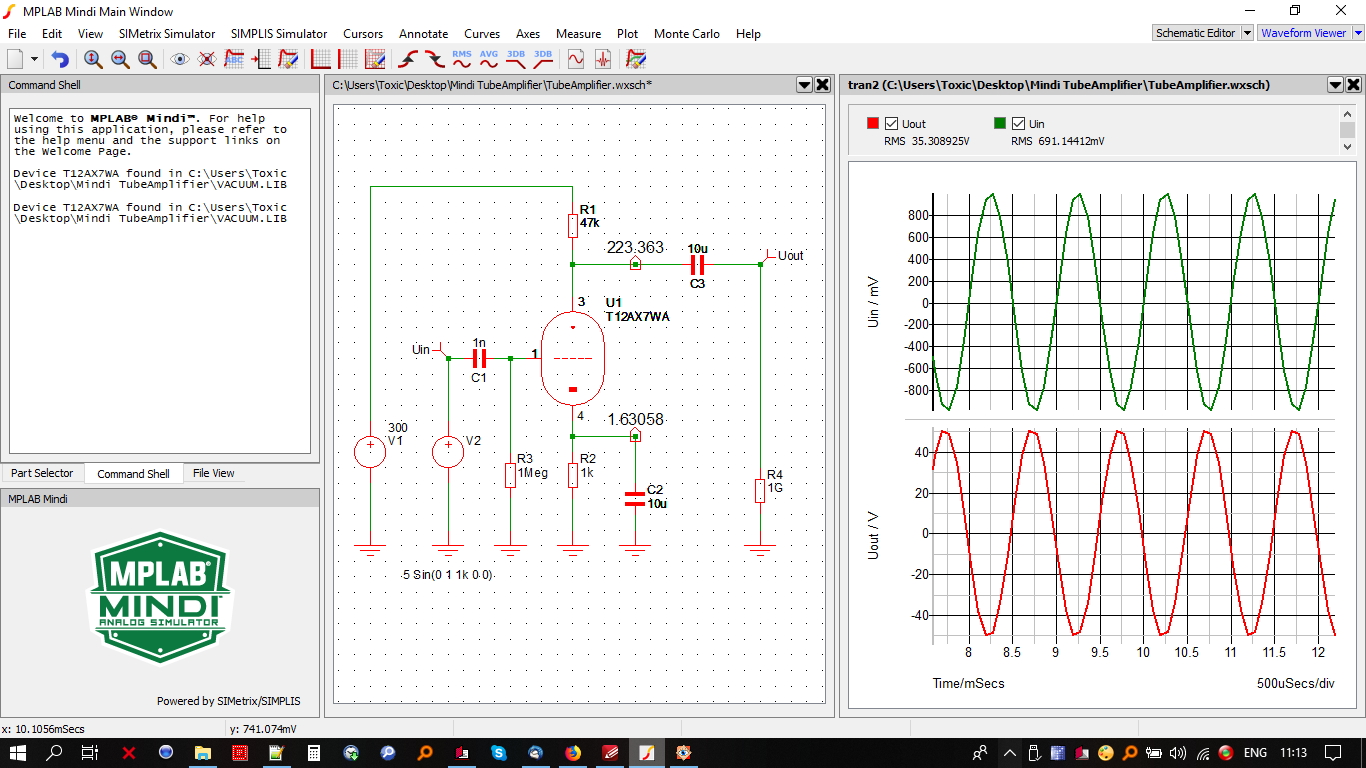
Task: Switch to Part Selector tab
Action: [x=42, y=473]
